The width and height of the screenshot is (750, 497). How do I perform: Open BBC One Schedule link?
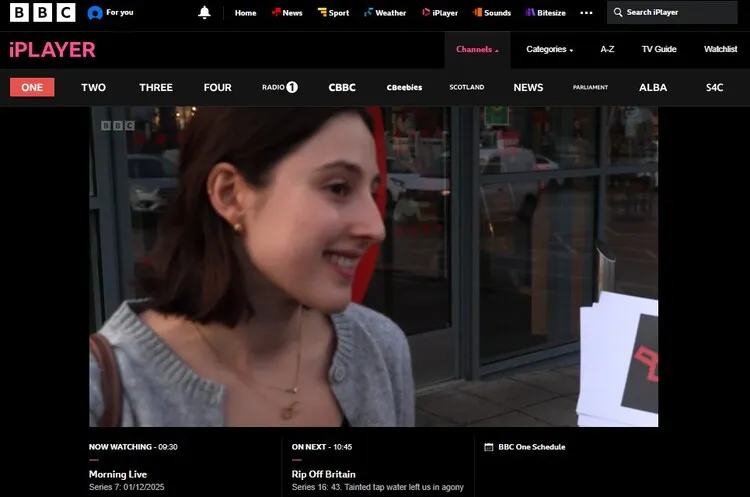point(531,447)
